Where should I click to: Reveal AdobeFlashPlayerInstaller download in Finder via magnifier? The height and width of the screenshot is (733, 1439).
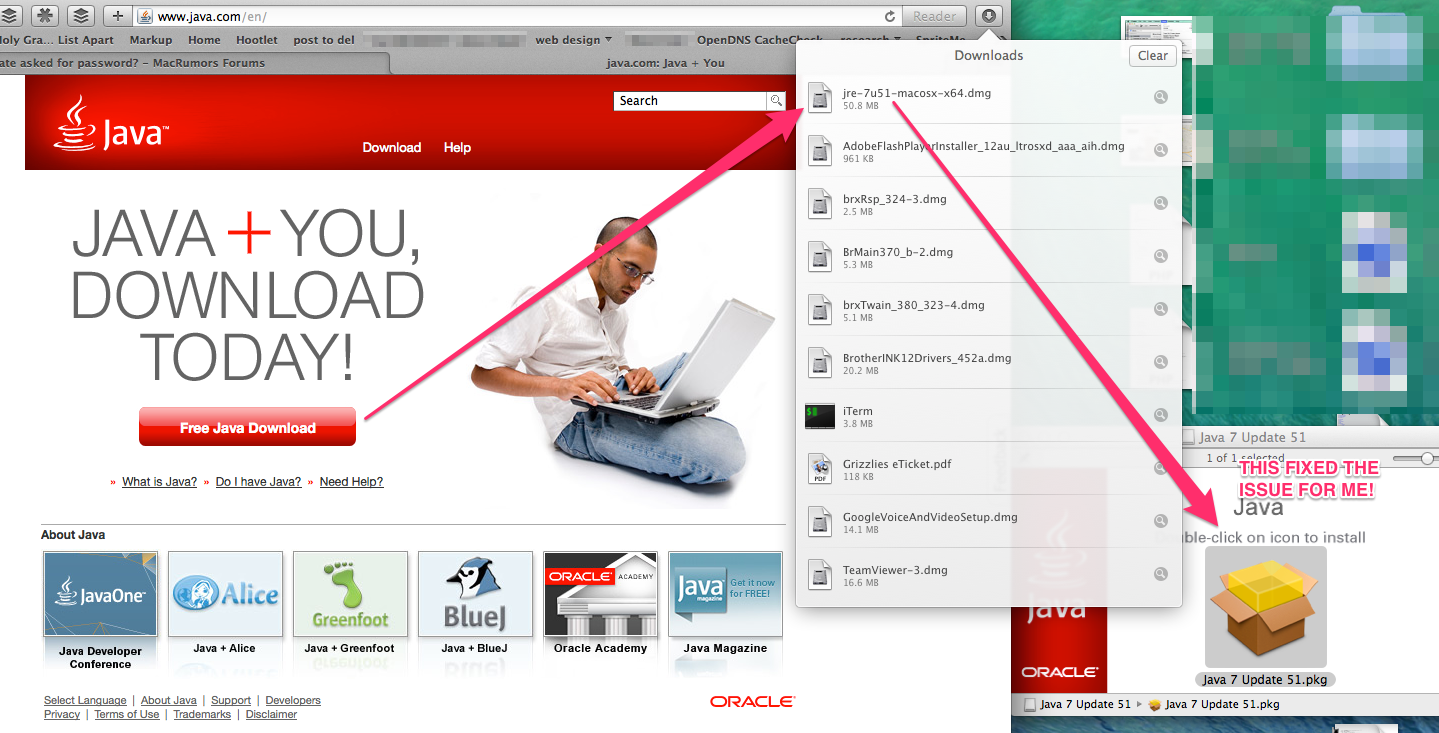(x=1161, y=150)
